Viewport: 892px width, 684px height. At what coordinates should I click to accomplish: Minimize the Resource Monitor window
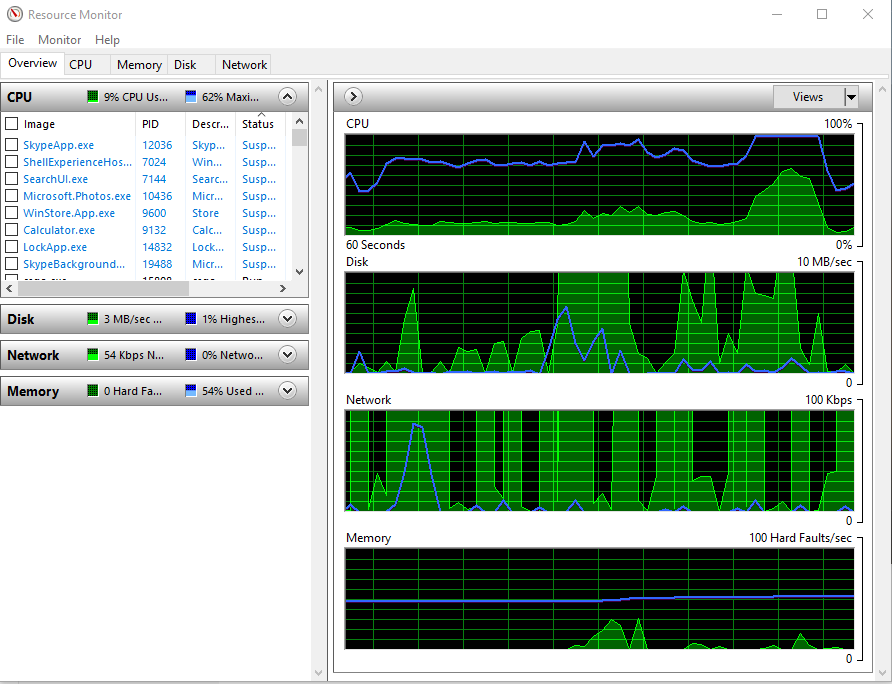tap(777, 14)
